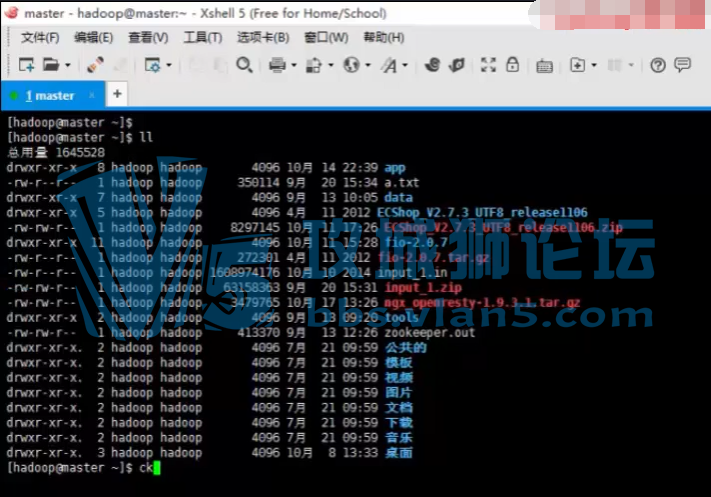Open the 查看(V) menu
711x497 pixels.
point(148,38)
